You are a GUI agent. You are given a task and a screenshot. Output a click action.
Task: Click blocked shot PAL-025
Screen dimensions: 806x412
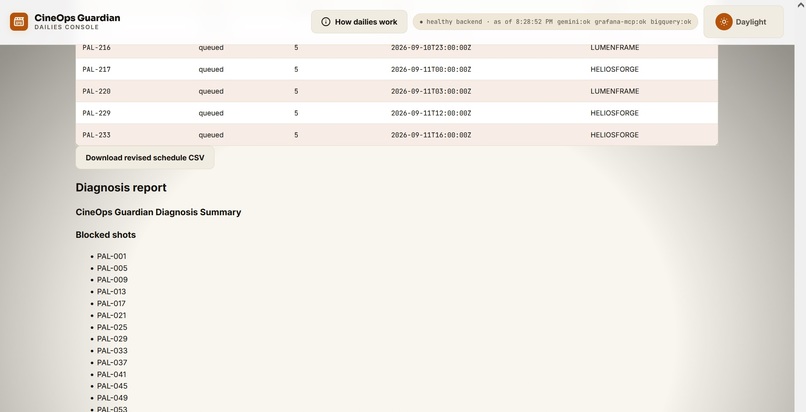click(x=112, y=327)
